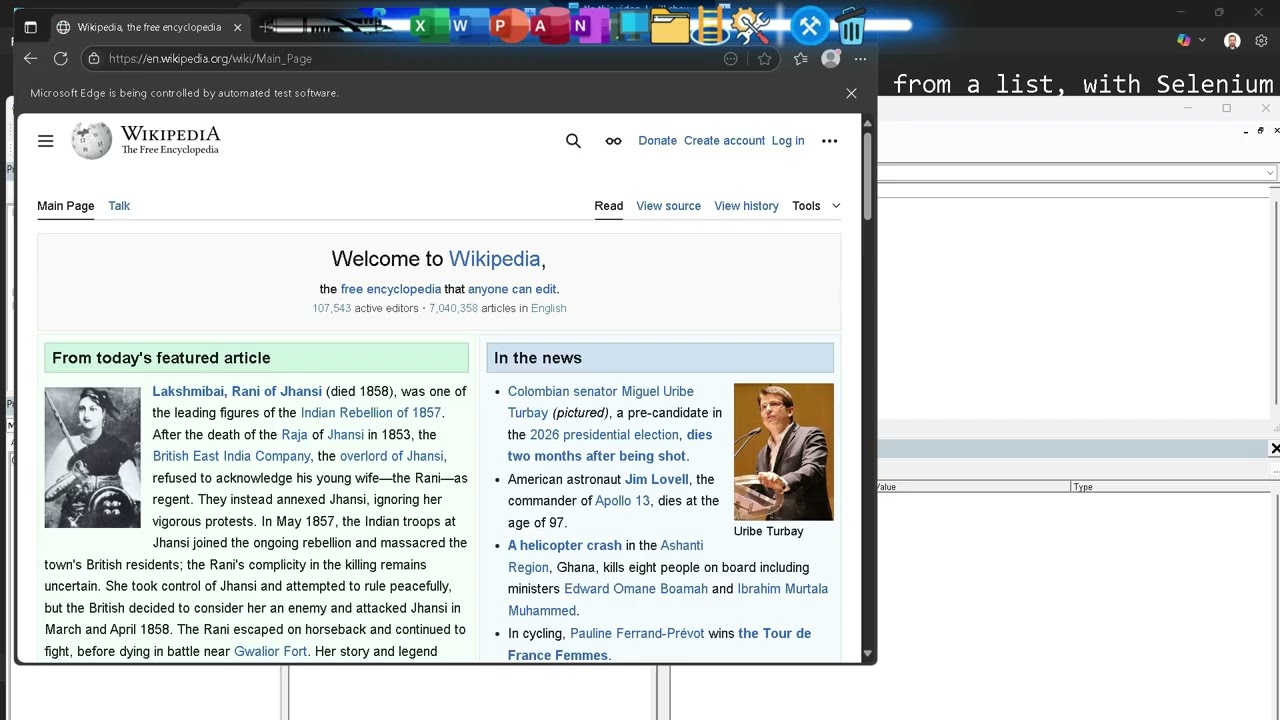The height and width of the screenshot is (720, 1280).
Task: Open the 2026 presidential election link
Action: (x=604, y=435)
